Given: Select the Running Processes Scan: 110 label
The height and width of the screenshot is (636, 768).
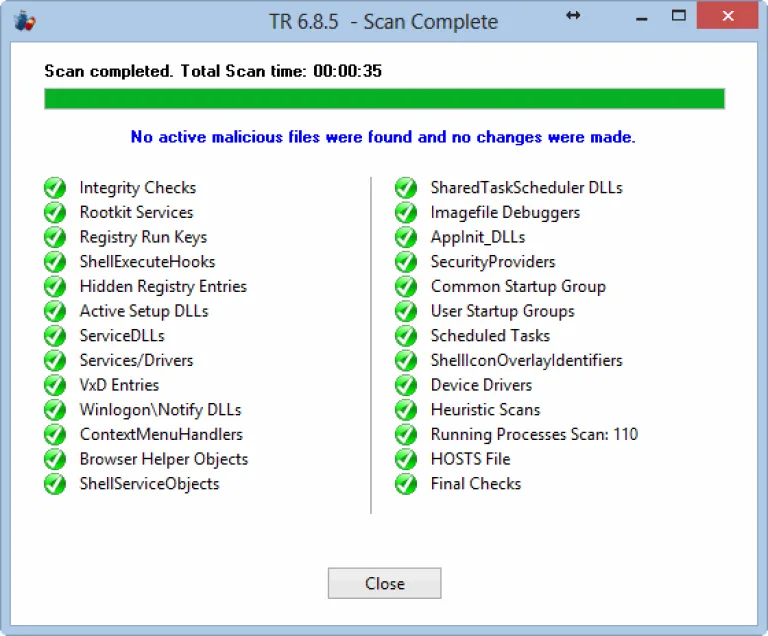Looking at the screenshot, I should pos(534,434).
